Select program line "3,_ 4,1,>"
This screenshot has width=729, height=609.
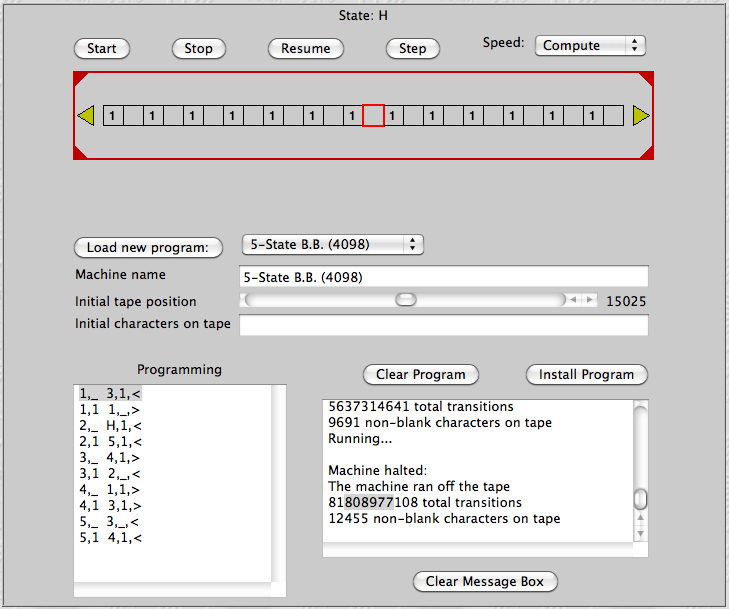[x=109, y=458]
